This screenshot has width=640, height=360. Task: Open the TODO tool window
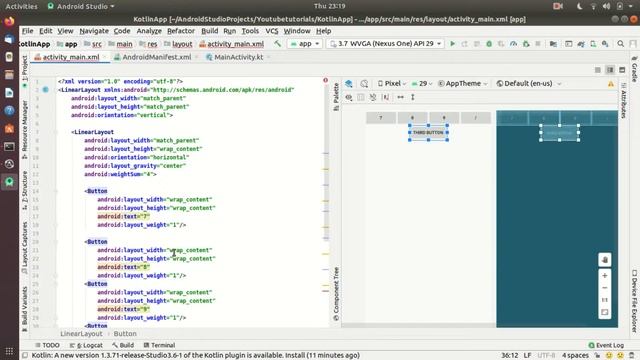point(47,345)
